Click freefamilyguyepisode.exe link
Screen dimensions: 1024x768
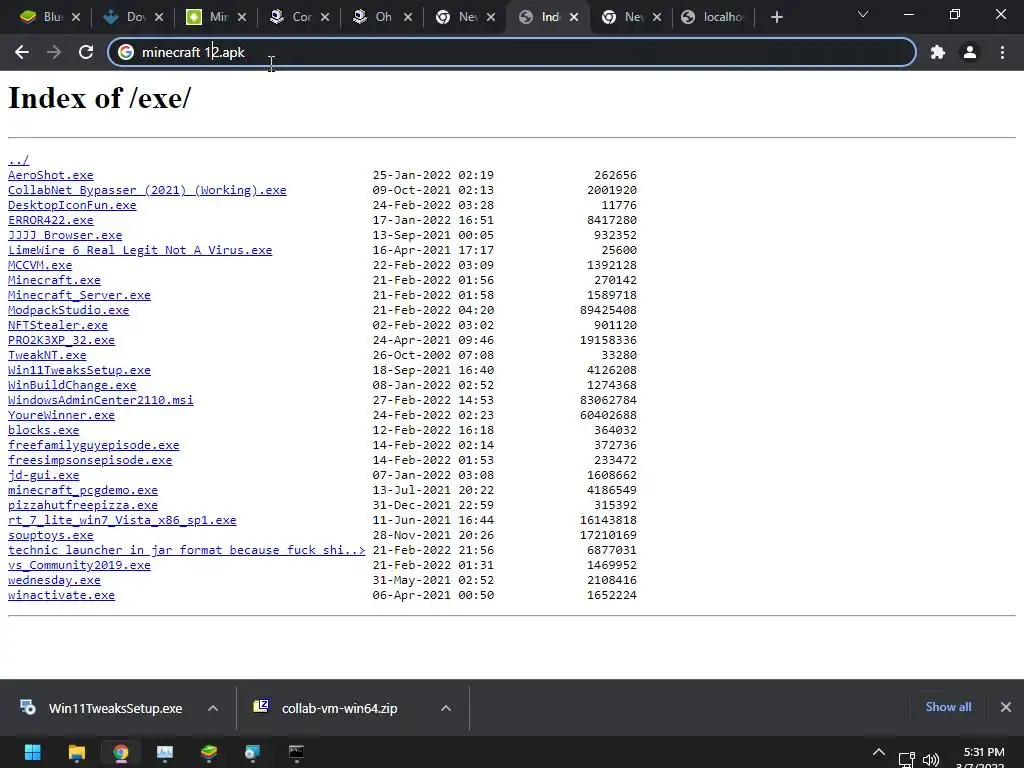pyautogui.click(x=93, y=445)
